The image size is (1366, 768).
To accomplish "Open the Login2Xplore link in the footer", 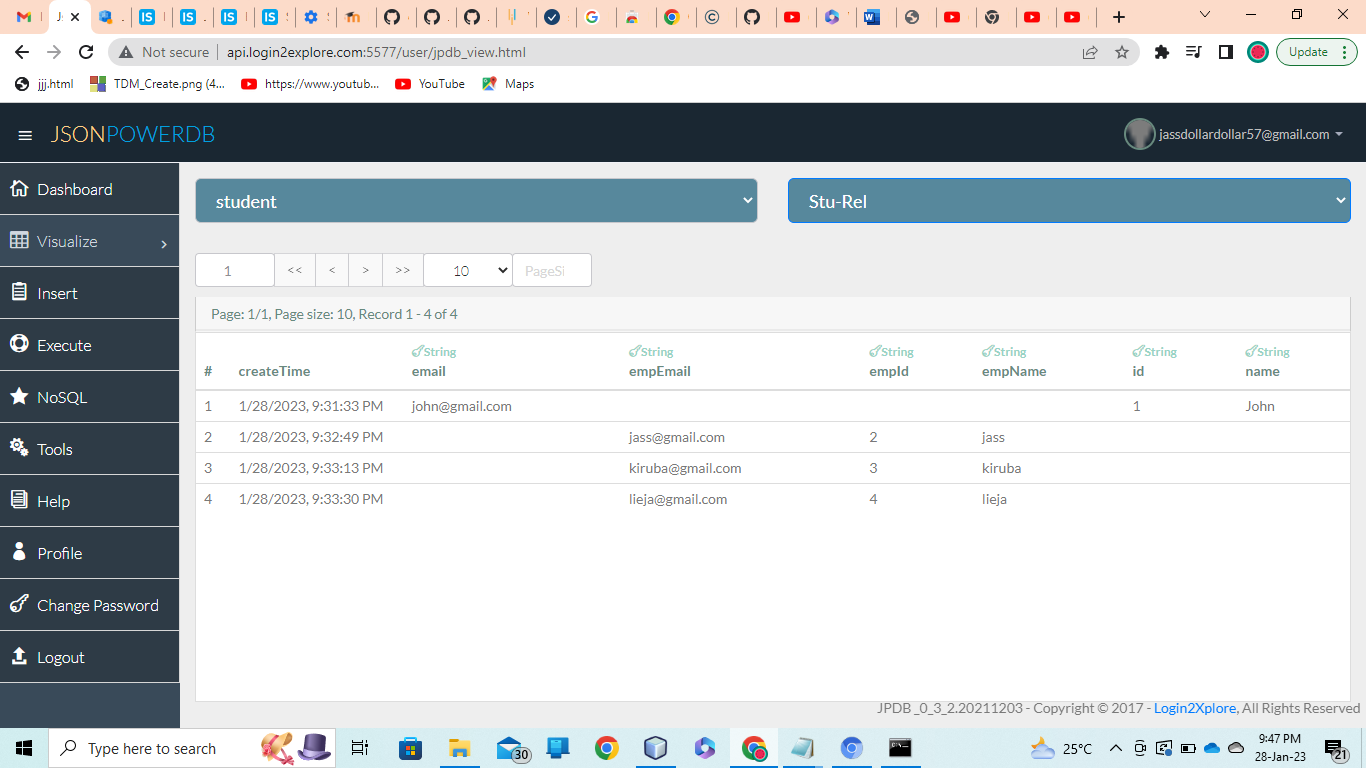I will 1193,708.
